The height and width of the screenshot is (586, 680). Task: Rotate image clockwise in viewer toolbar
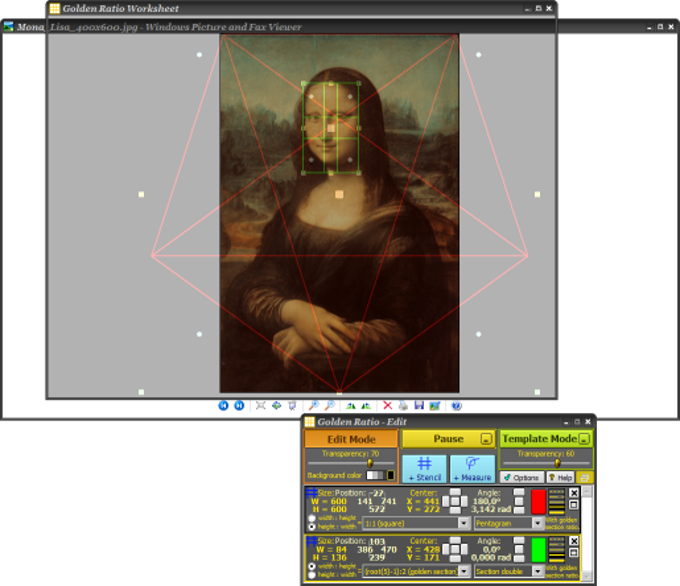350,406
